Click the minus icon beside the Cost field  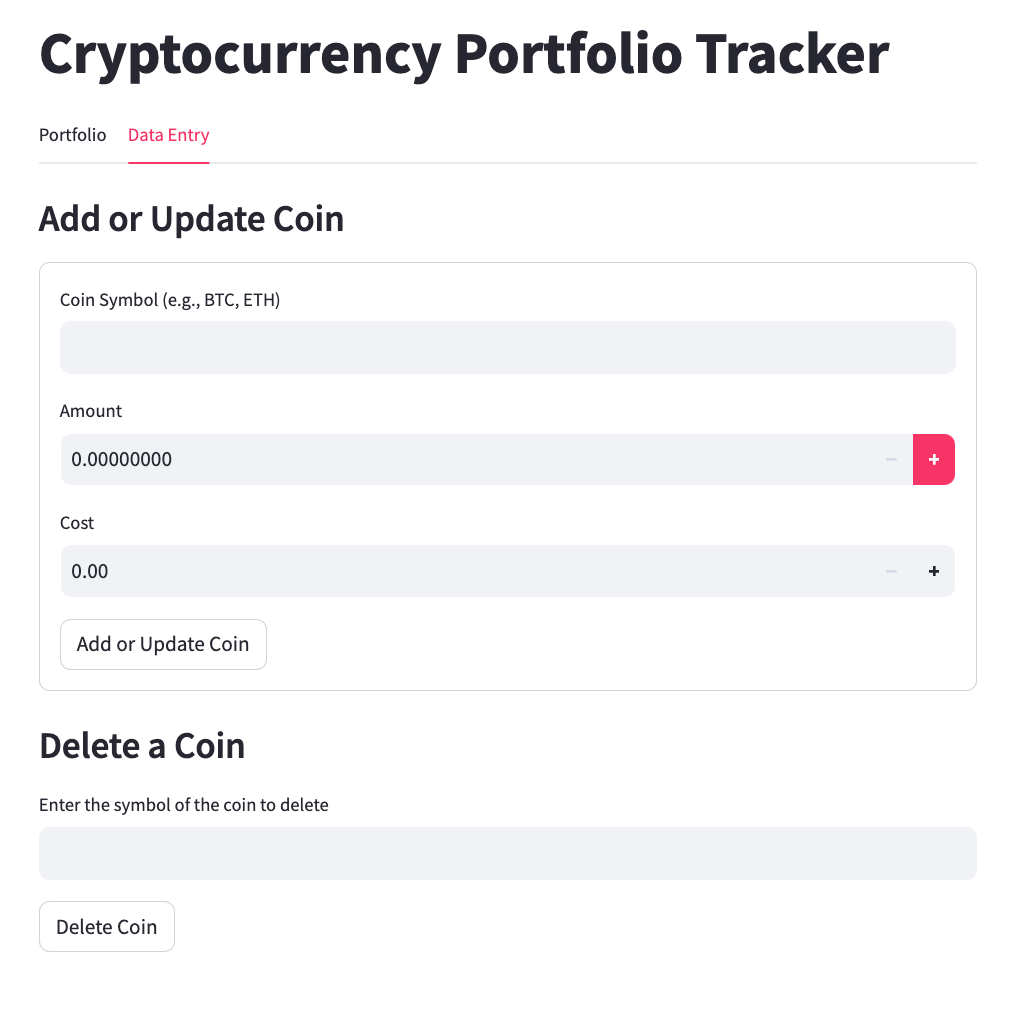coord(890,571)
